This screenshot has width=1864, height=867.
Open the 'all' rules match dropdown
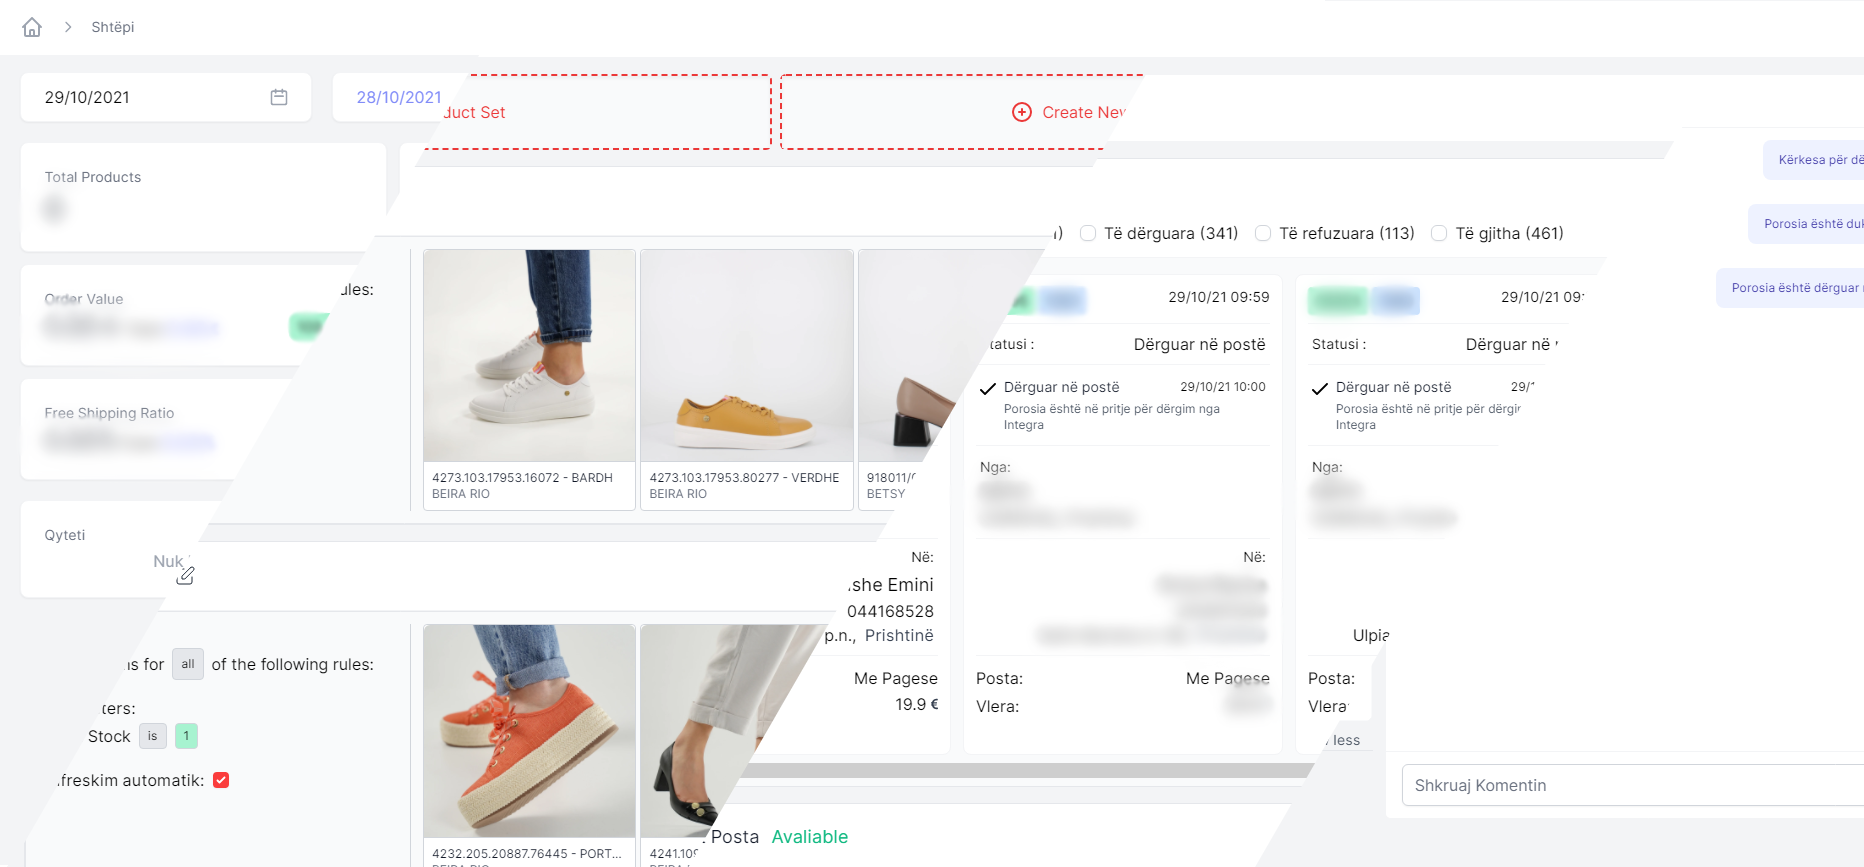(188, 664)
